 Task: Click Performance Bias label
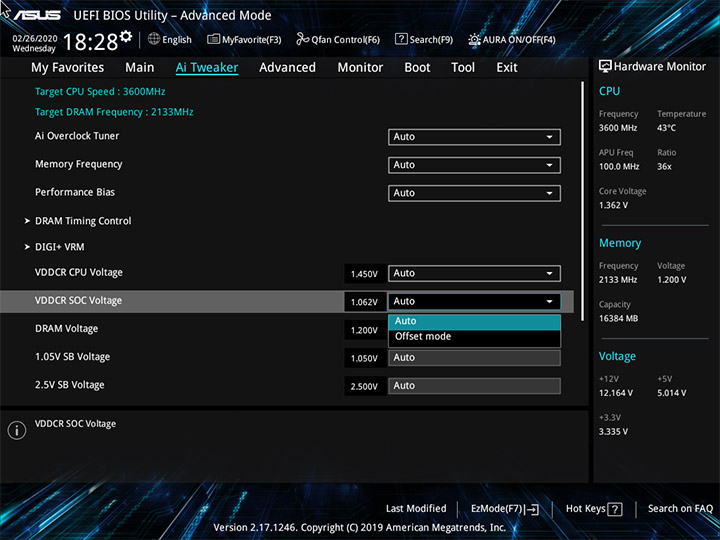click(x=75, y=192)
